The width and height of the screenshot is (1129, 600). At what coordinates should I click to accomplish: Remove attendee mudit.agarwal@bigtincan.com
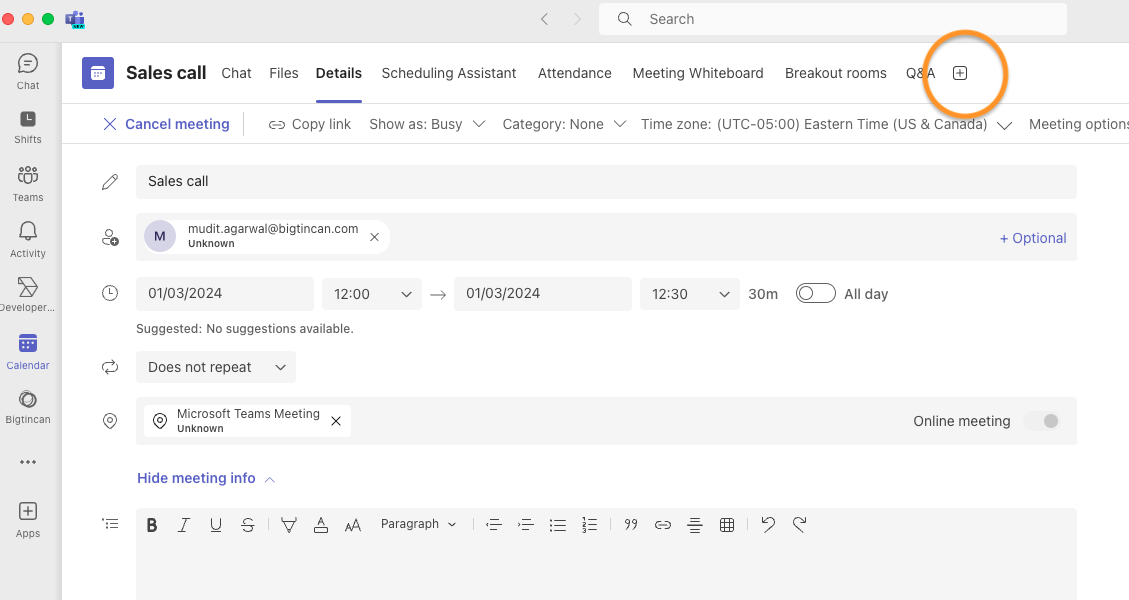click(x=374, y=237)
